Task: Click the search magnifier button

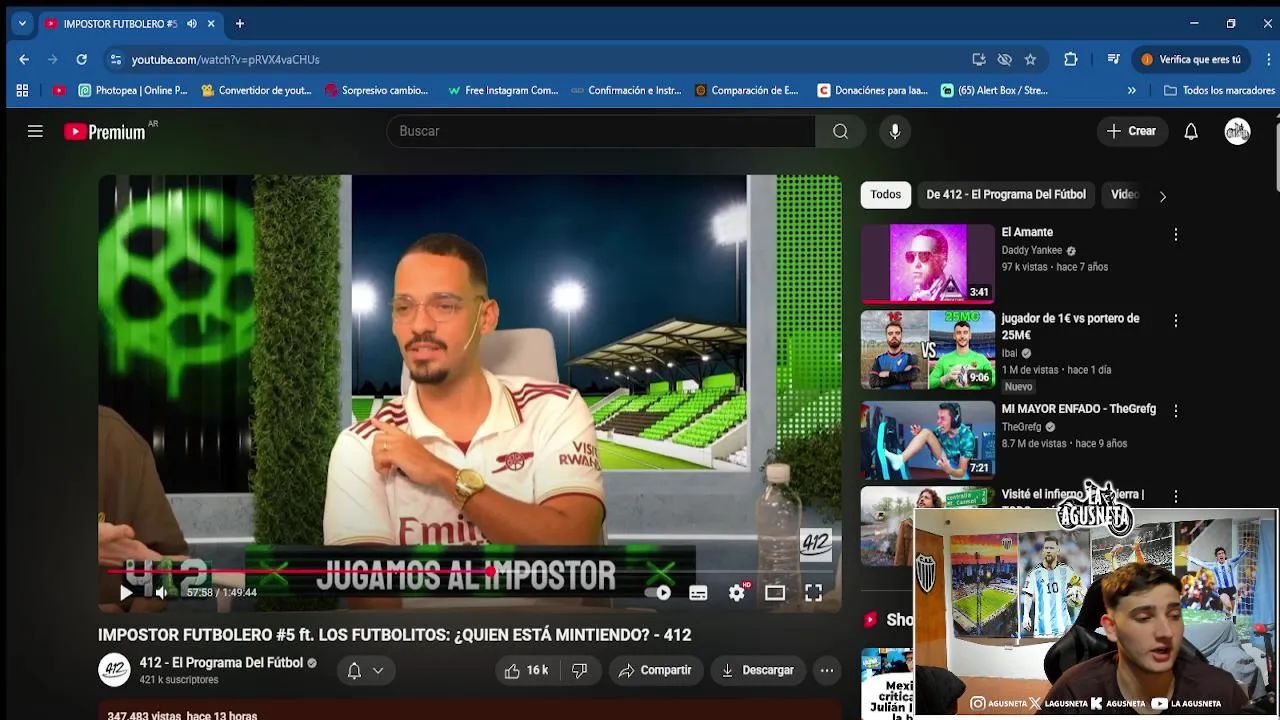Action: tap(840, 131)
